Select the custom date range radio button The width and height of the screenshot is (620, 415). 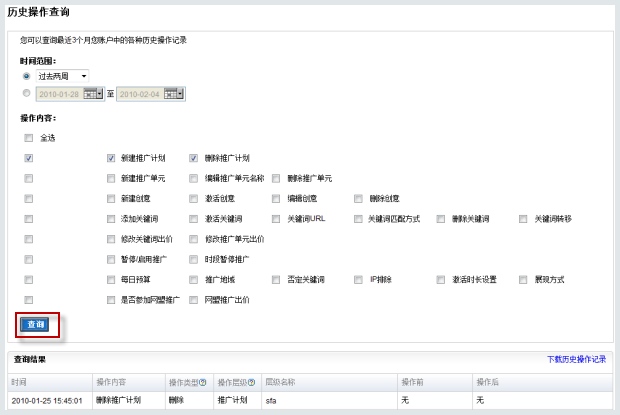[x=26, y=93]
